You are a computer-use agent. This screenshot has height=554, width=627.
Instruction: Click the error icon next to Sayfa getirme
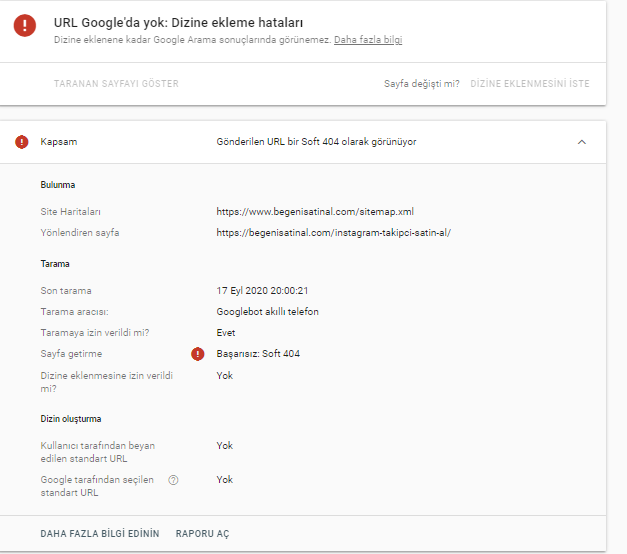click(x=197, y=354)
